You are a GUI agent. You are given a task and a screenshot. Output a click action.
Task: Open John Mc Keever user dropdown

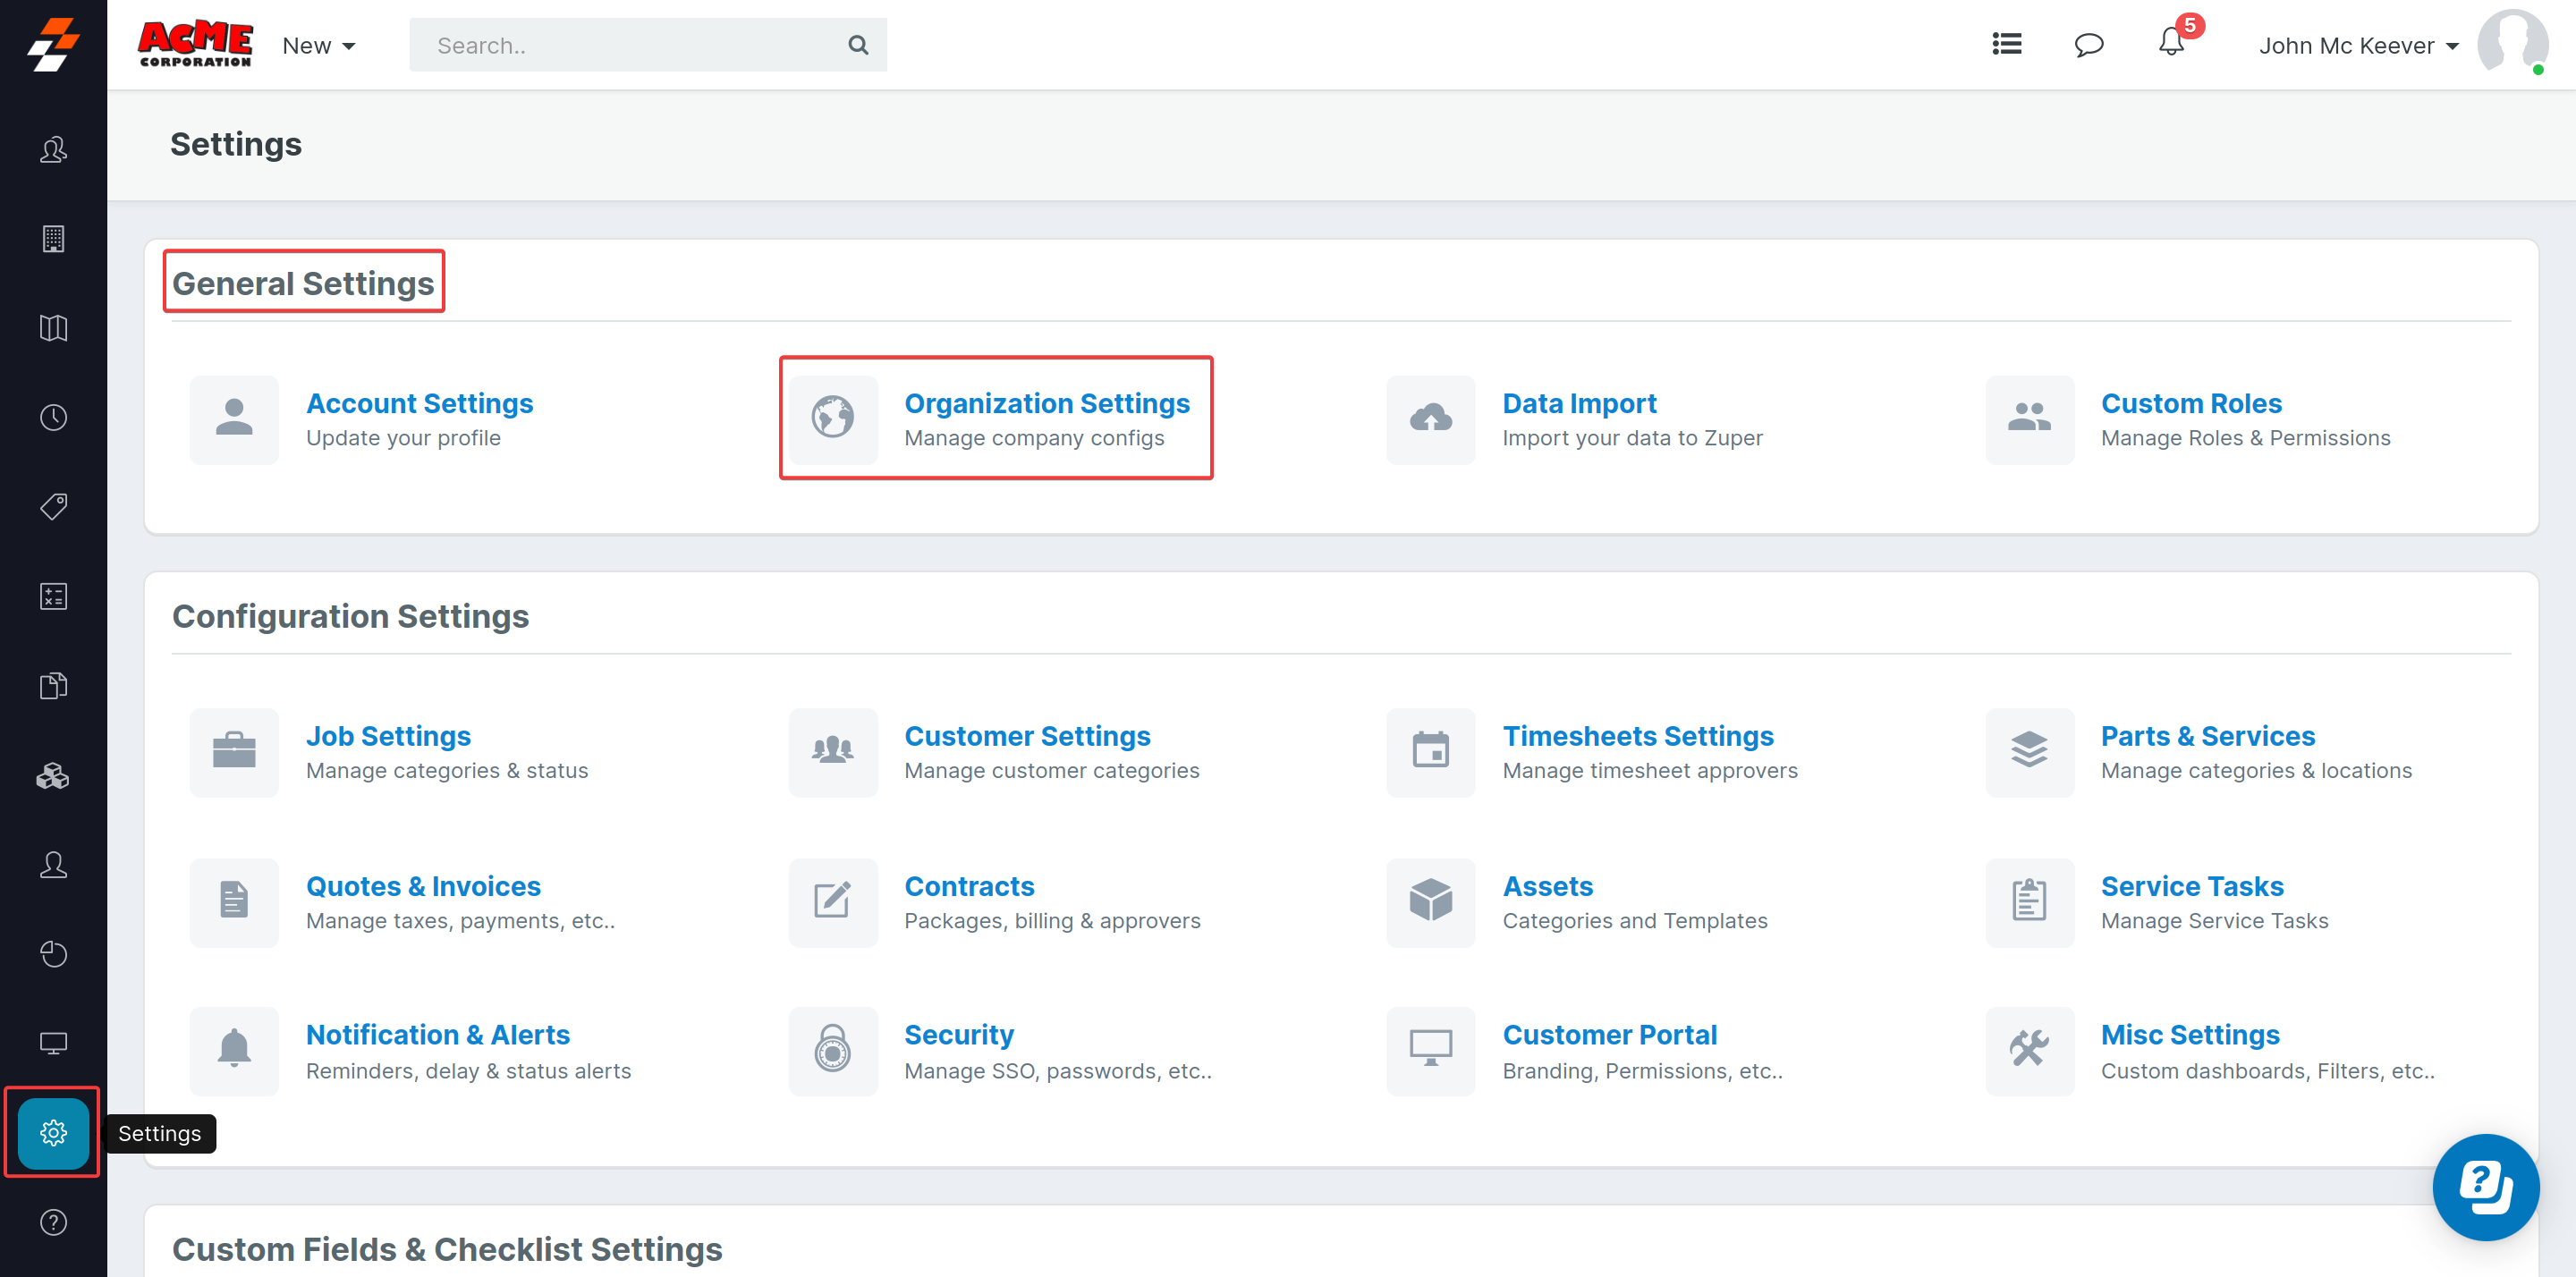[2358, 46]
